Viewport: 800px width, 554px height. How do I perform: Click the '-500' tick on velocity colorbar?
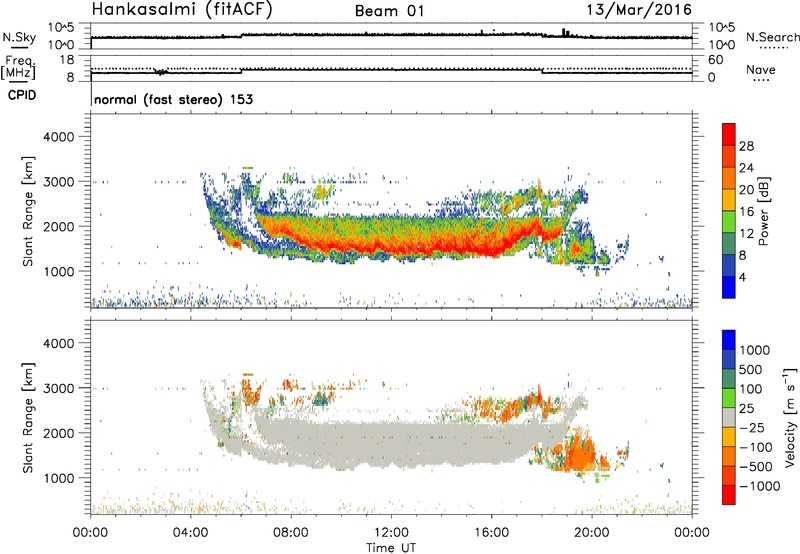pyautogui.click(x=756, y=467)
